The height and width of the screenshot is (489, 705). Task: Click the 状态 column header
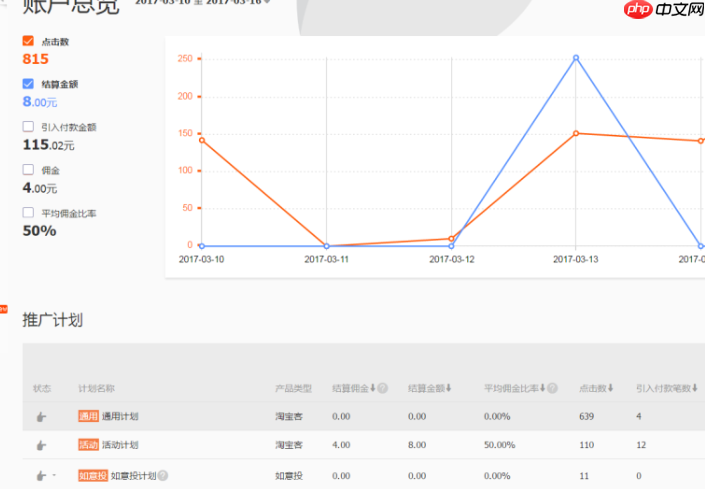tap(42, 388)
